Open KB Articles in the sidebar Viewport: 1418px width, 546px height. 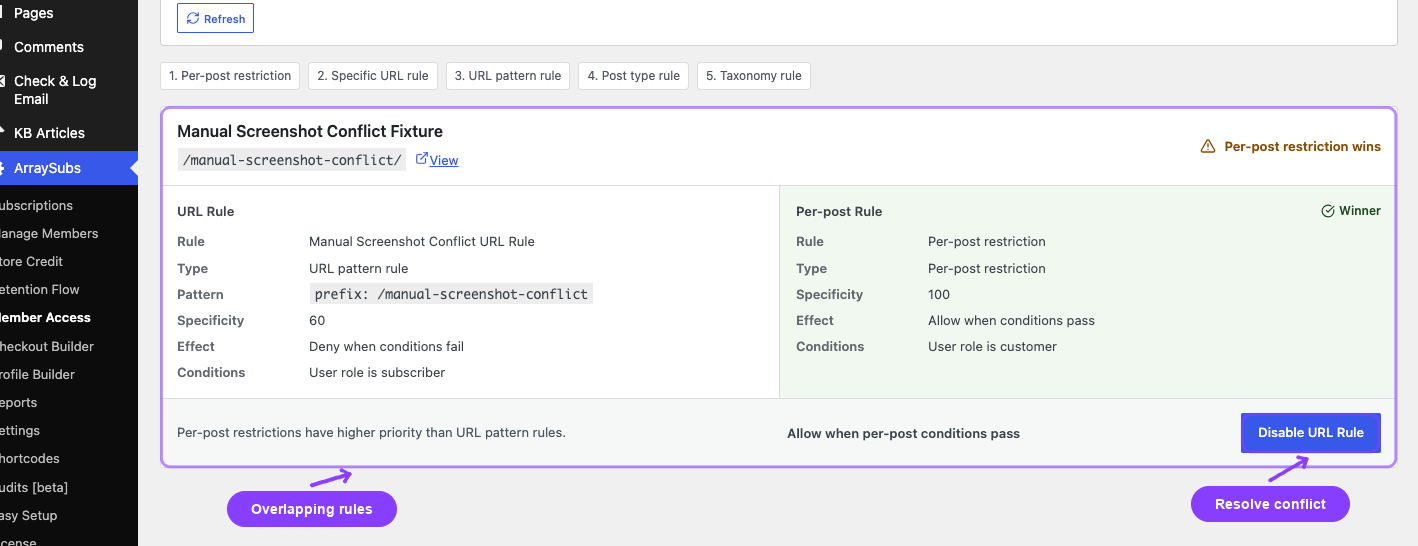(x=68, y=133)
